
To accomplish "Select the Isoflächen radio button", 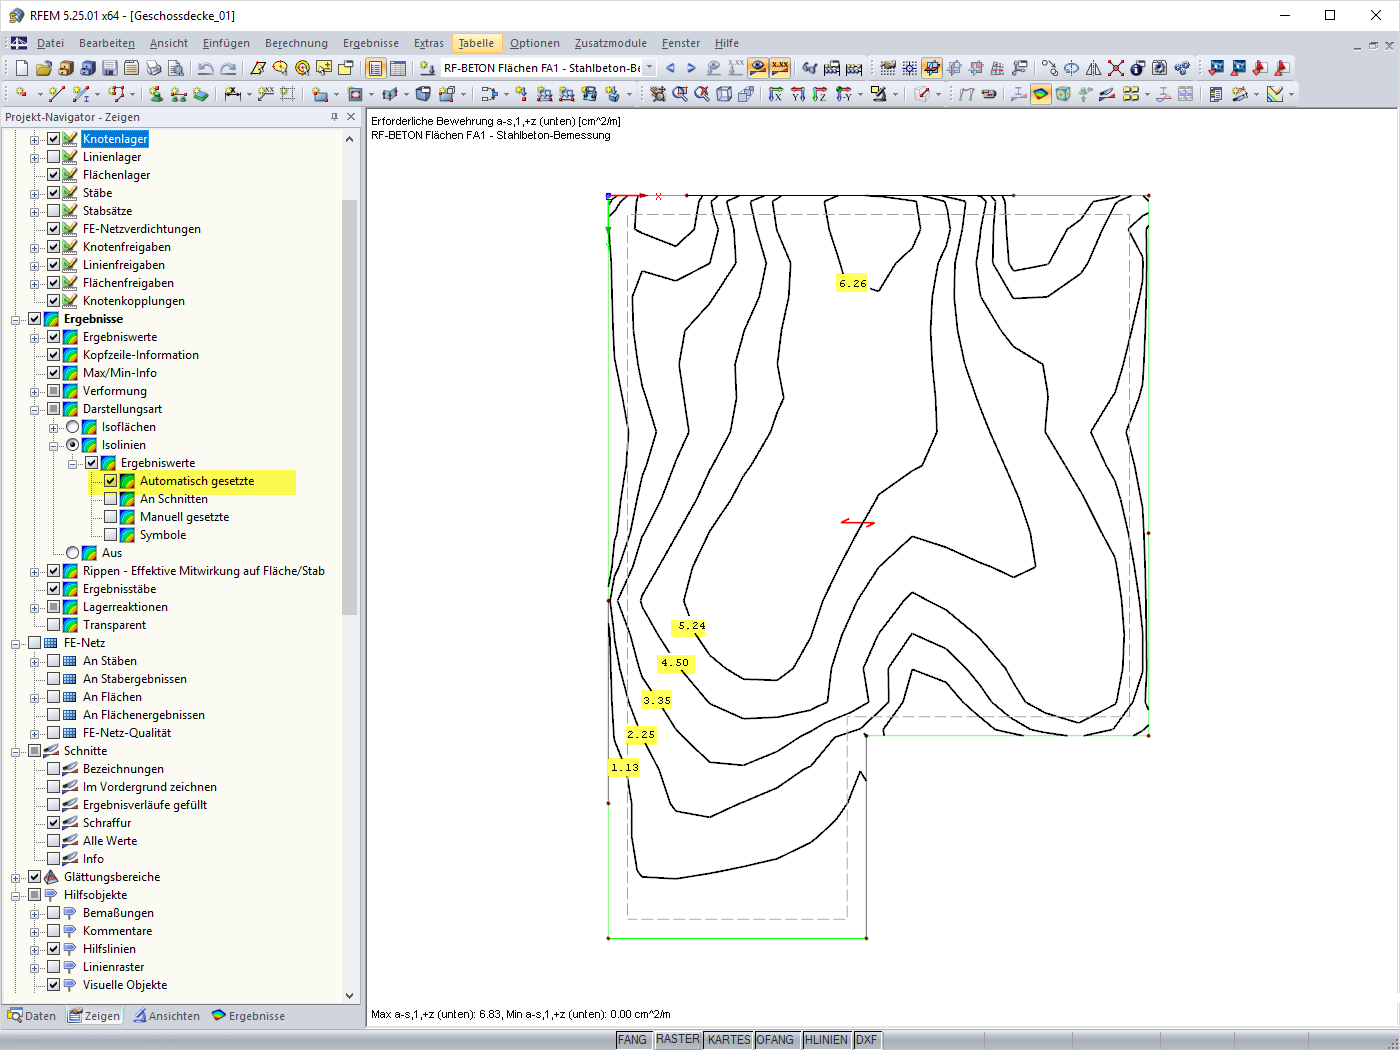I will point(72,427).
